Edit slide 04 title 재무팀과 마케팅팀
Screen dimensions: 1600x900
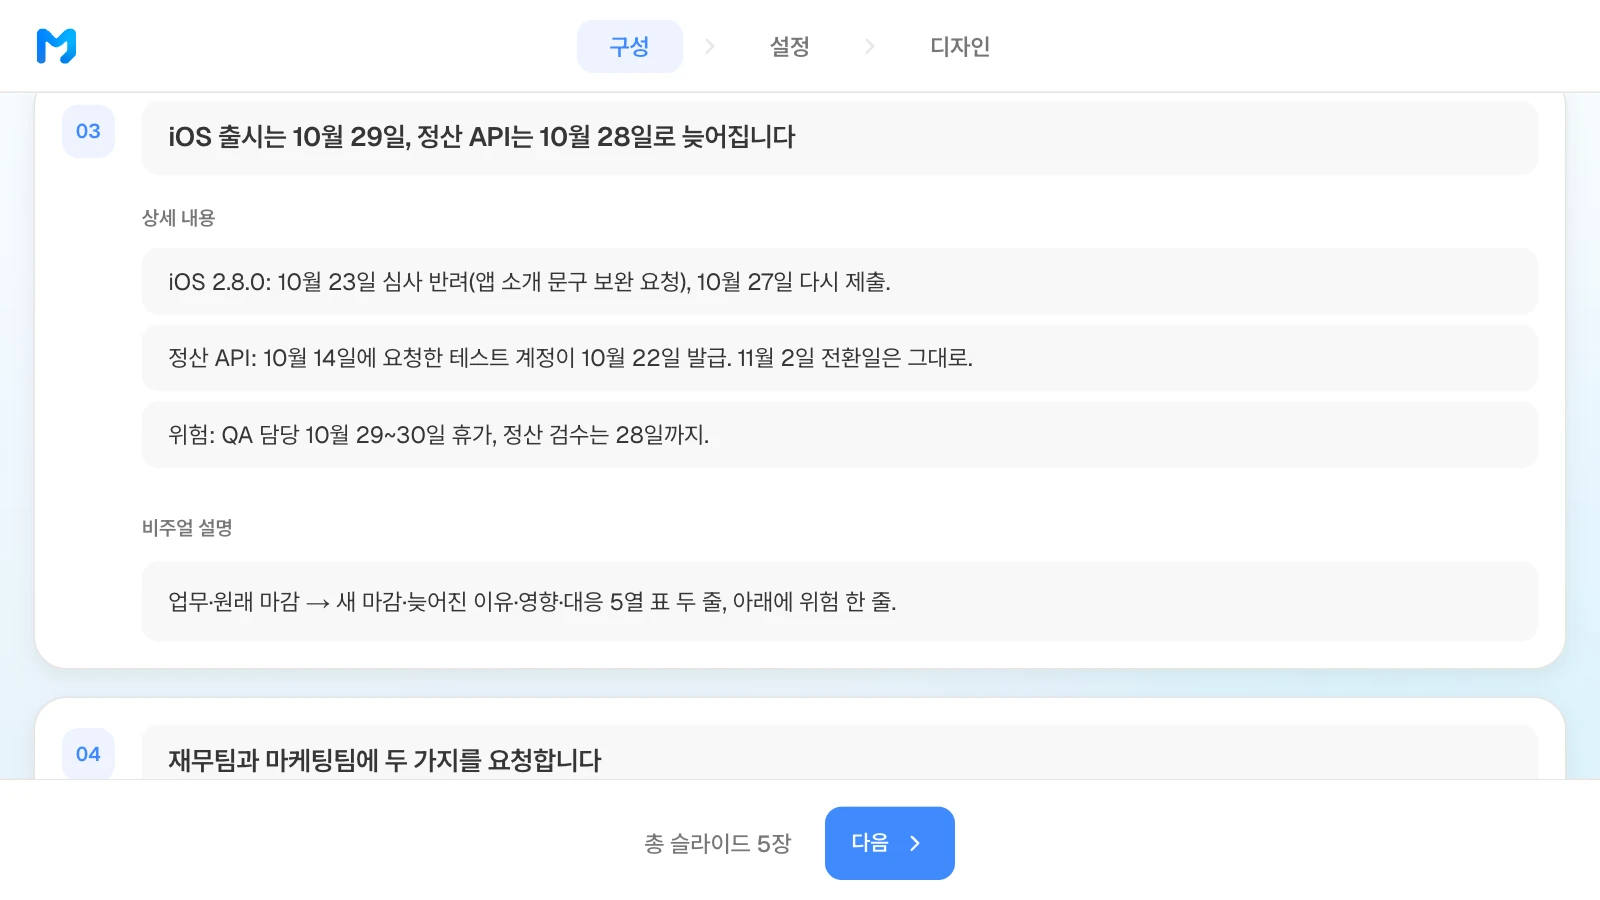840,752
